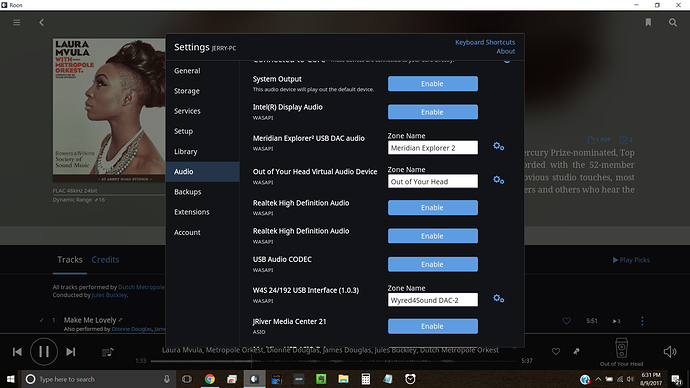Switch to the Tracks tab

click(70, 260)
